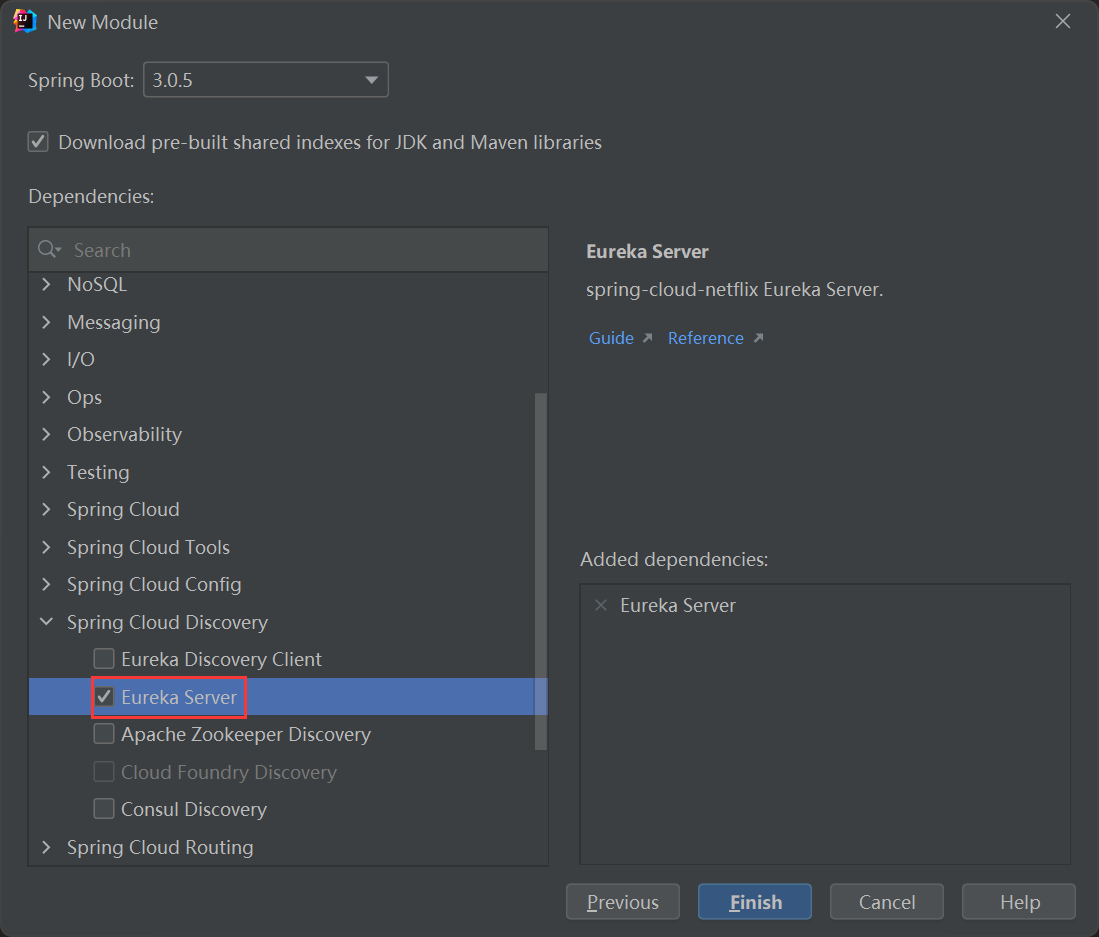Click the Finish button
The width and height of the screenshot is (1099, 937).
tap(755, 902)
